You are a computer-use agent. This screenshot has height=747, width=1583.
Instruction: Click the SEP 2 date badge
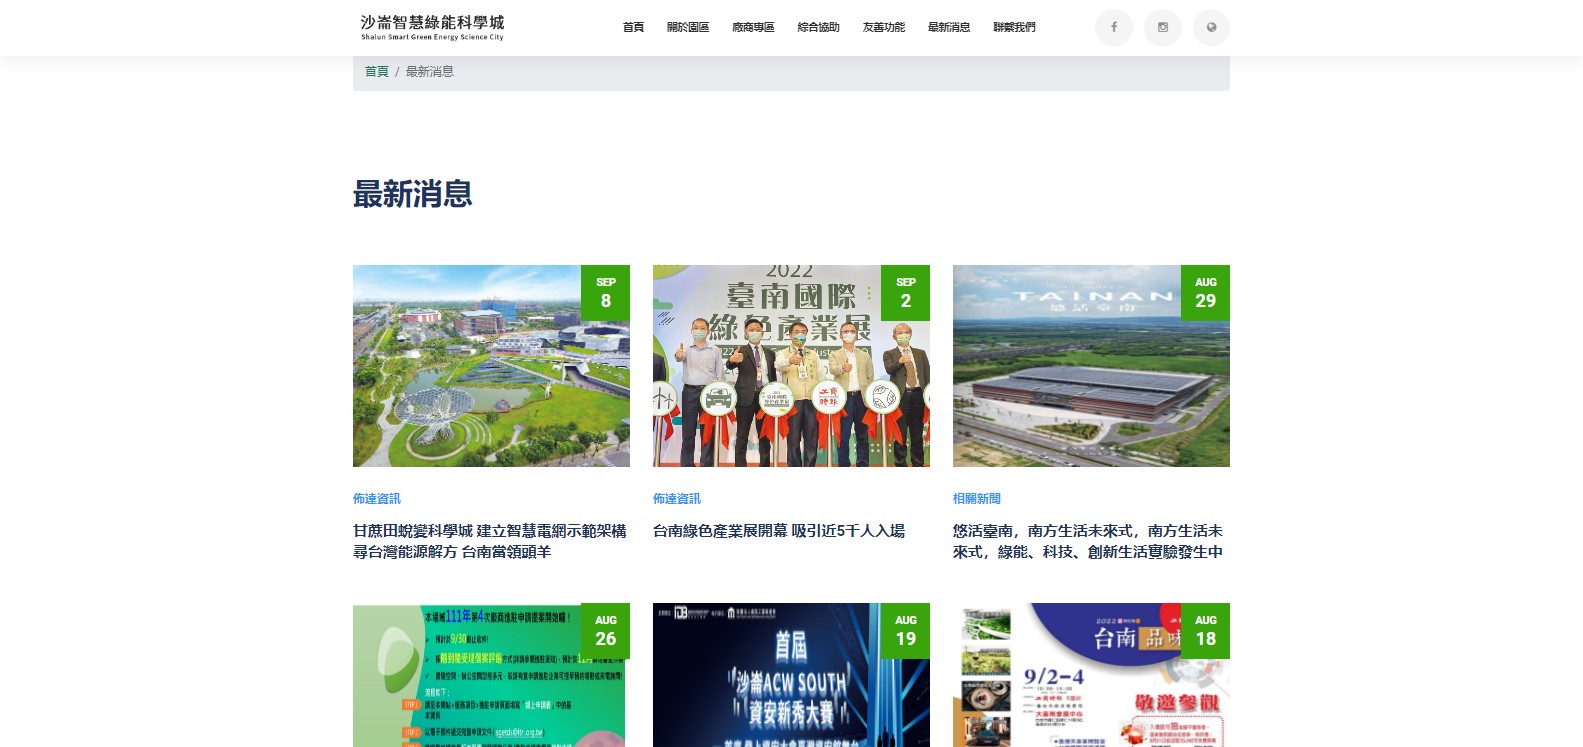[x=905, y=293]
